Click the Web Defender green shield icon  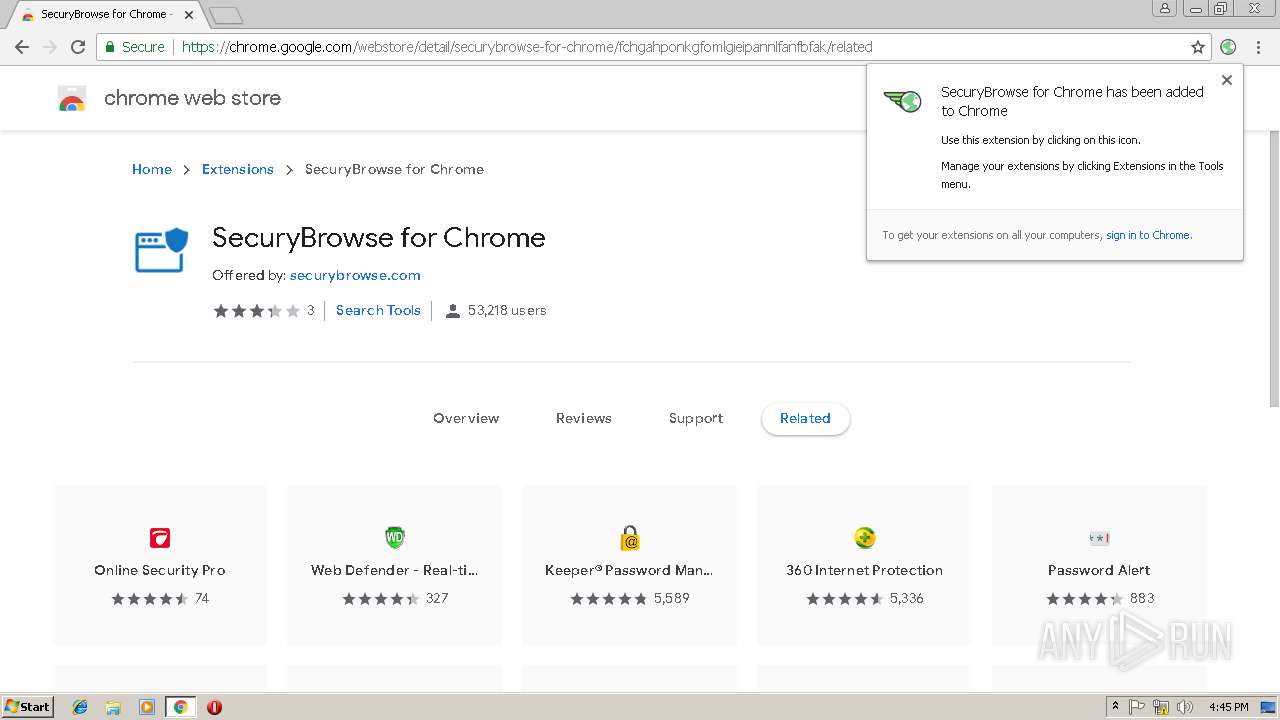pyautogui.click(x=395, y=538)
